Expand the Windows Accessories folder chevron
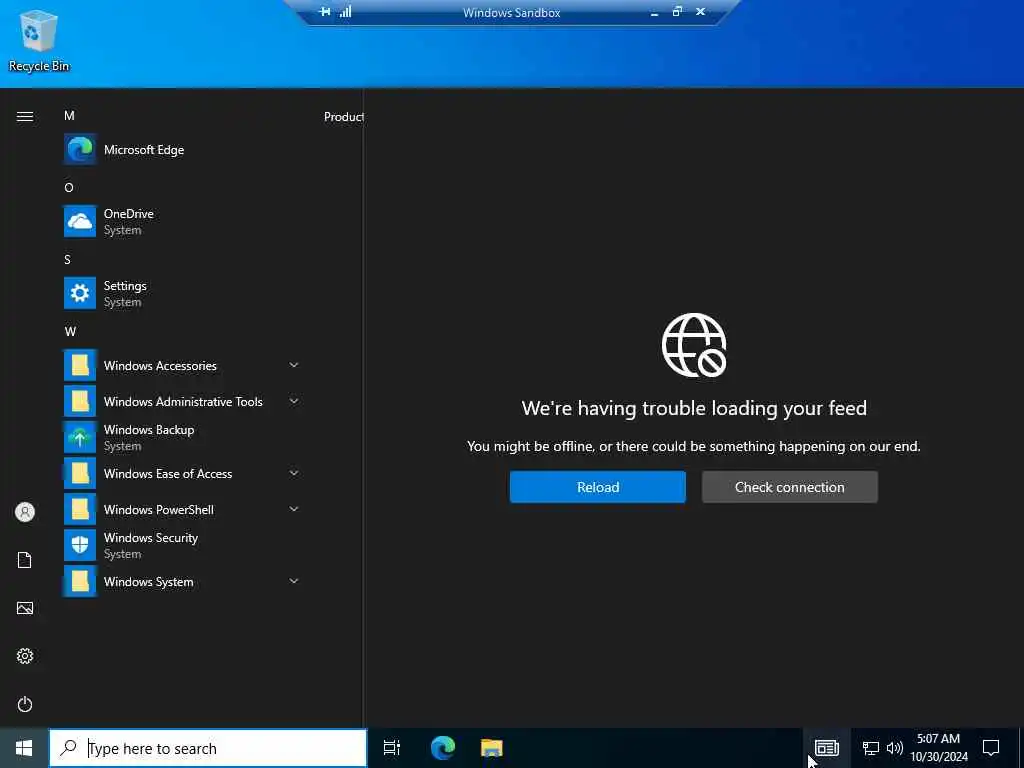Viewport: 1024px width, 768px height. pos(294,365)
